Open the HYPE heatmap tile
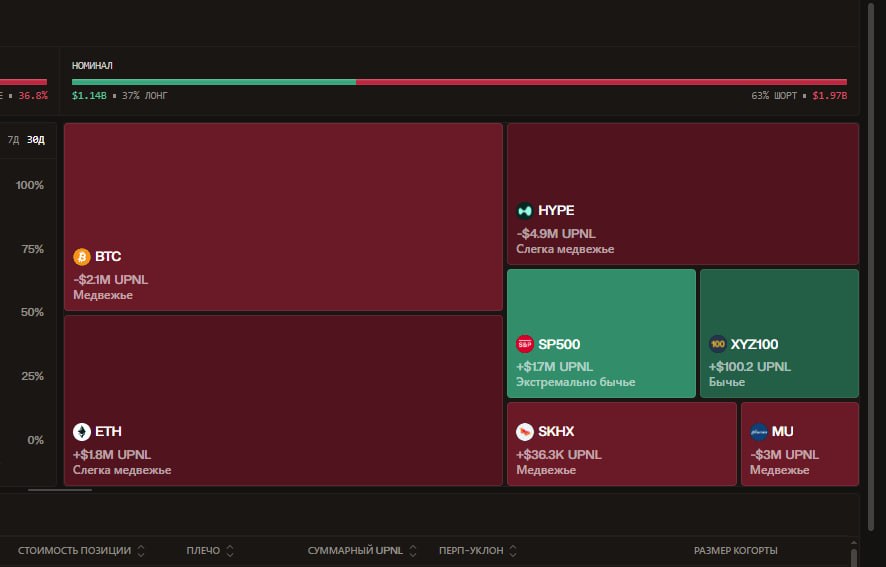 click(x=683, y=194)
